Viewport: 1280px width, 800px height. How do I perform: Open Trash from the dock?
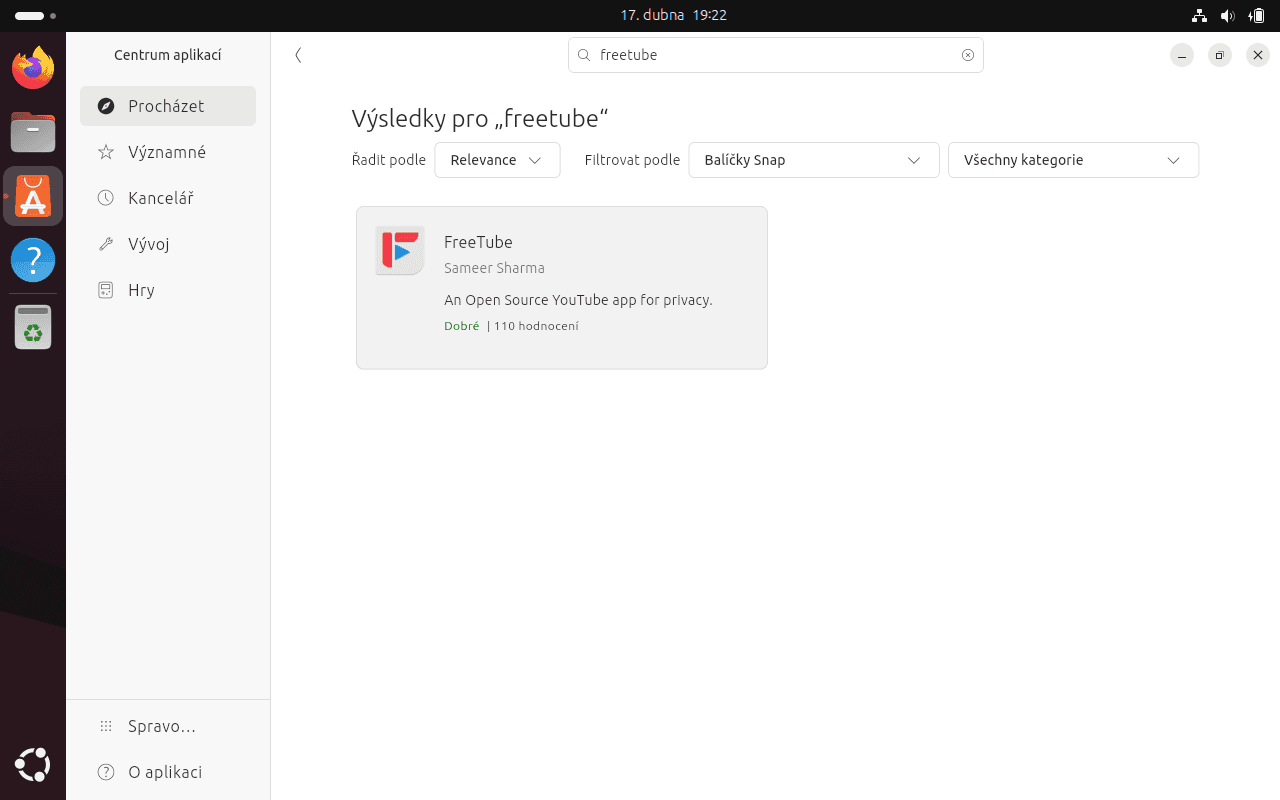pyautogui.click(x=33, y=327)
